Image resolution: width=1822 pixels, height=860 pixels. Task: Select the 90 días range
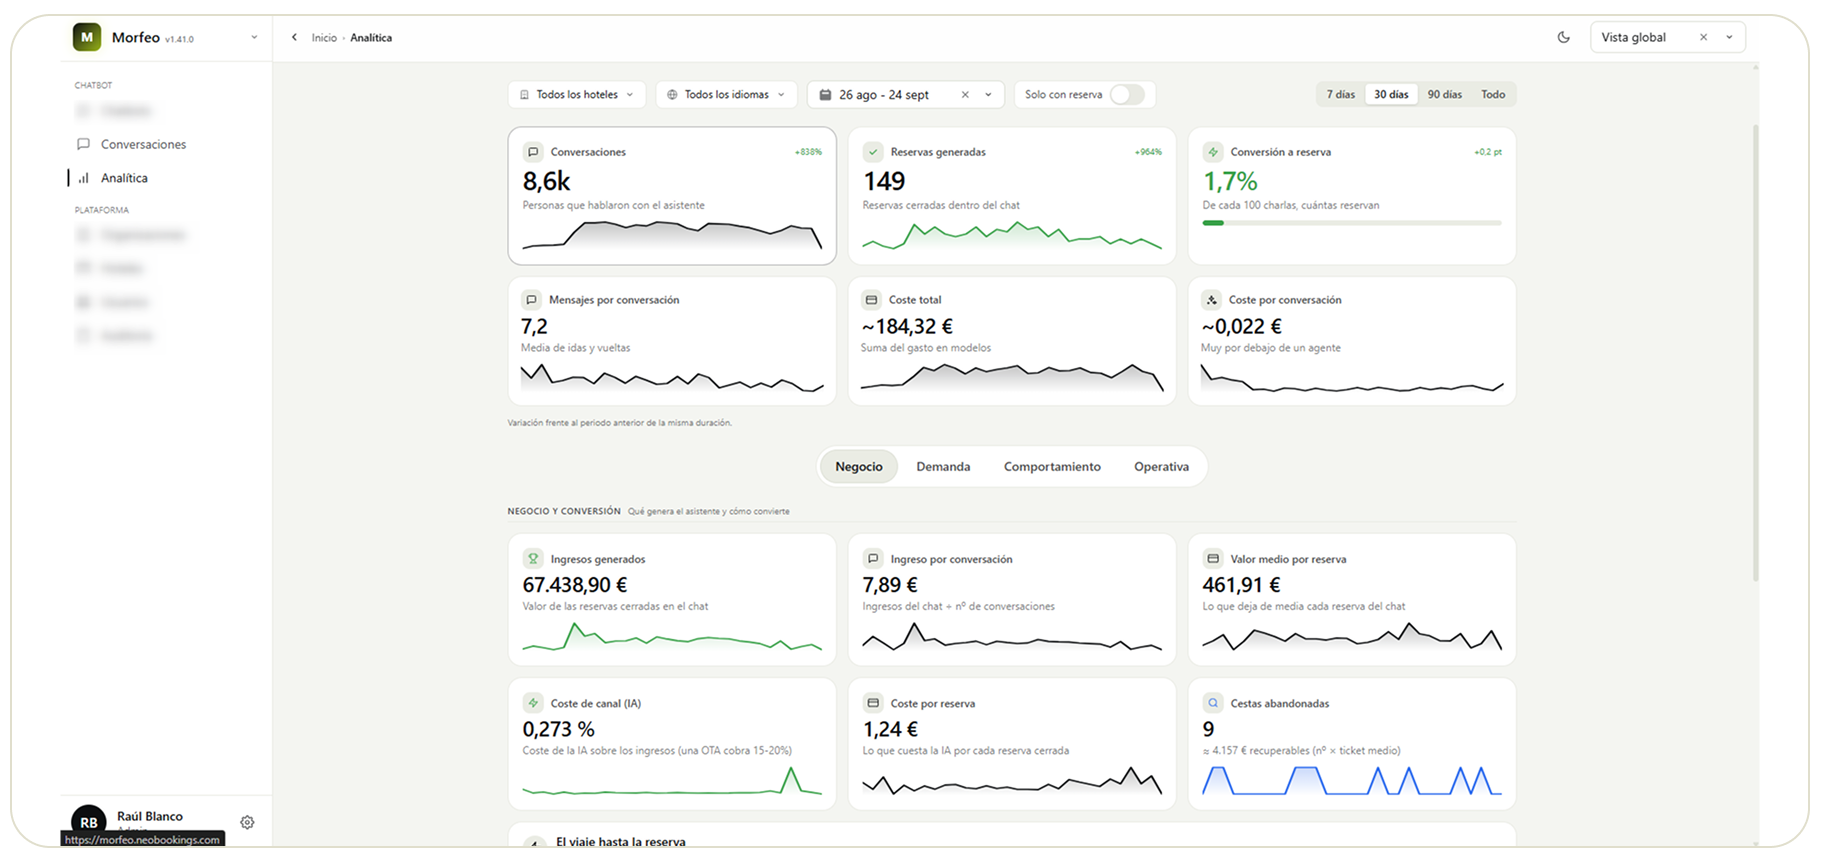[1444, 94]
